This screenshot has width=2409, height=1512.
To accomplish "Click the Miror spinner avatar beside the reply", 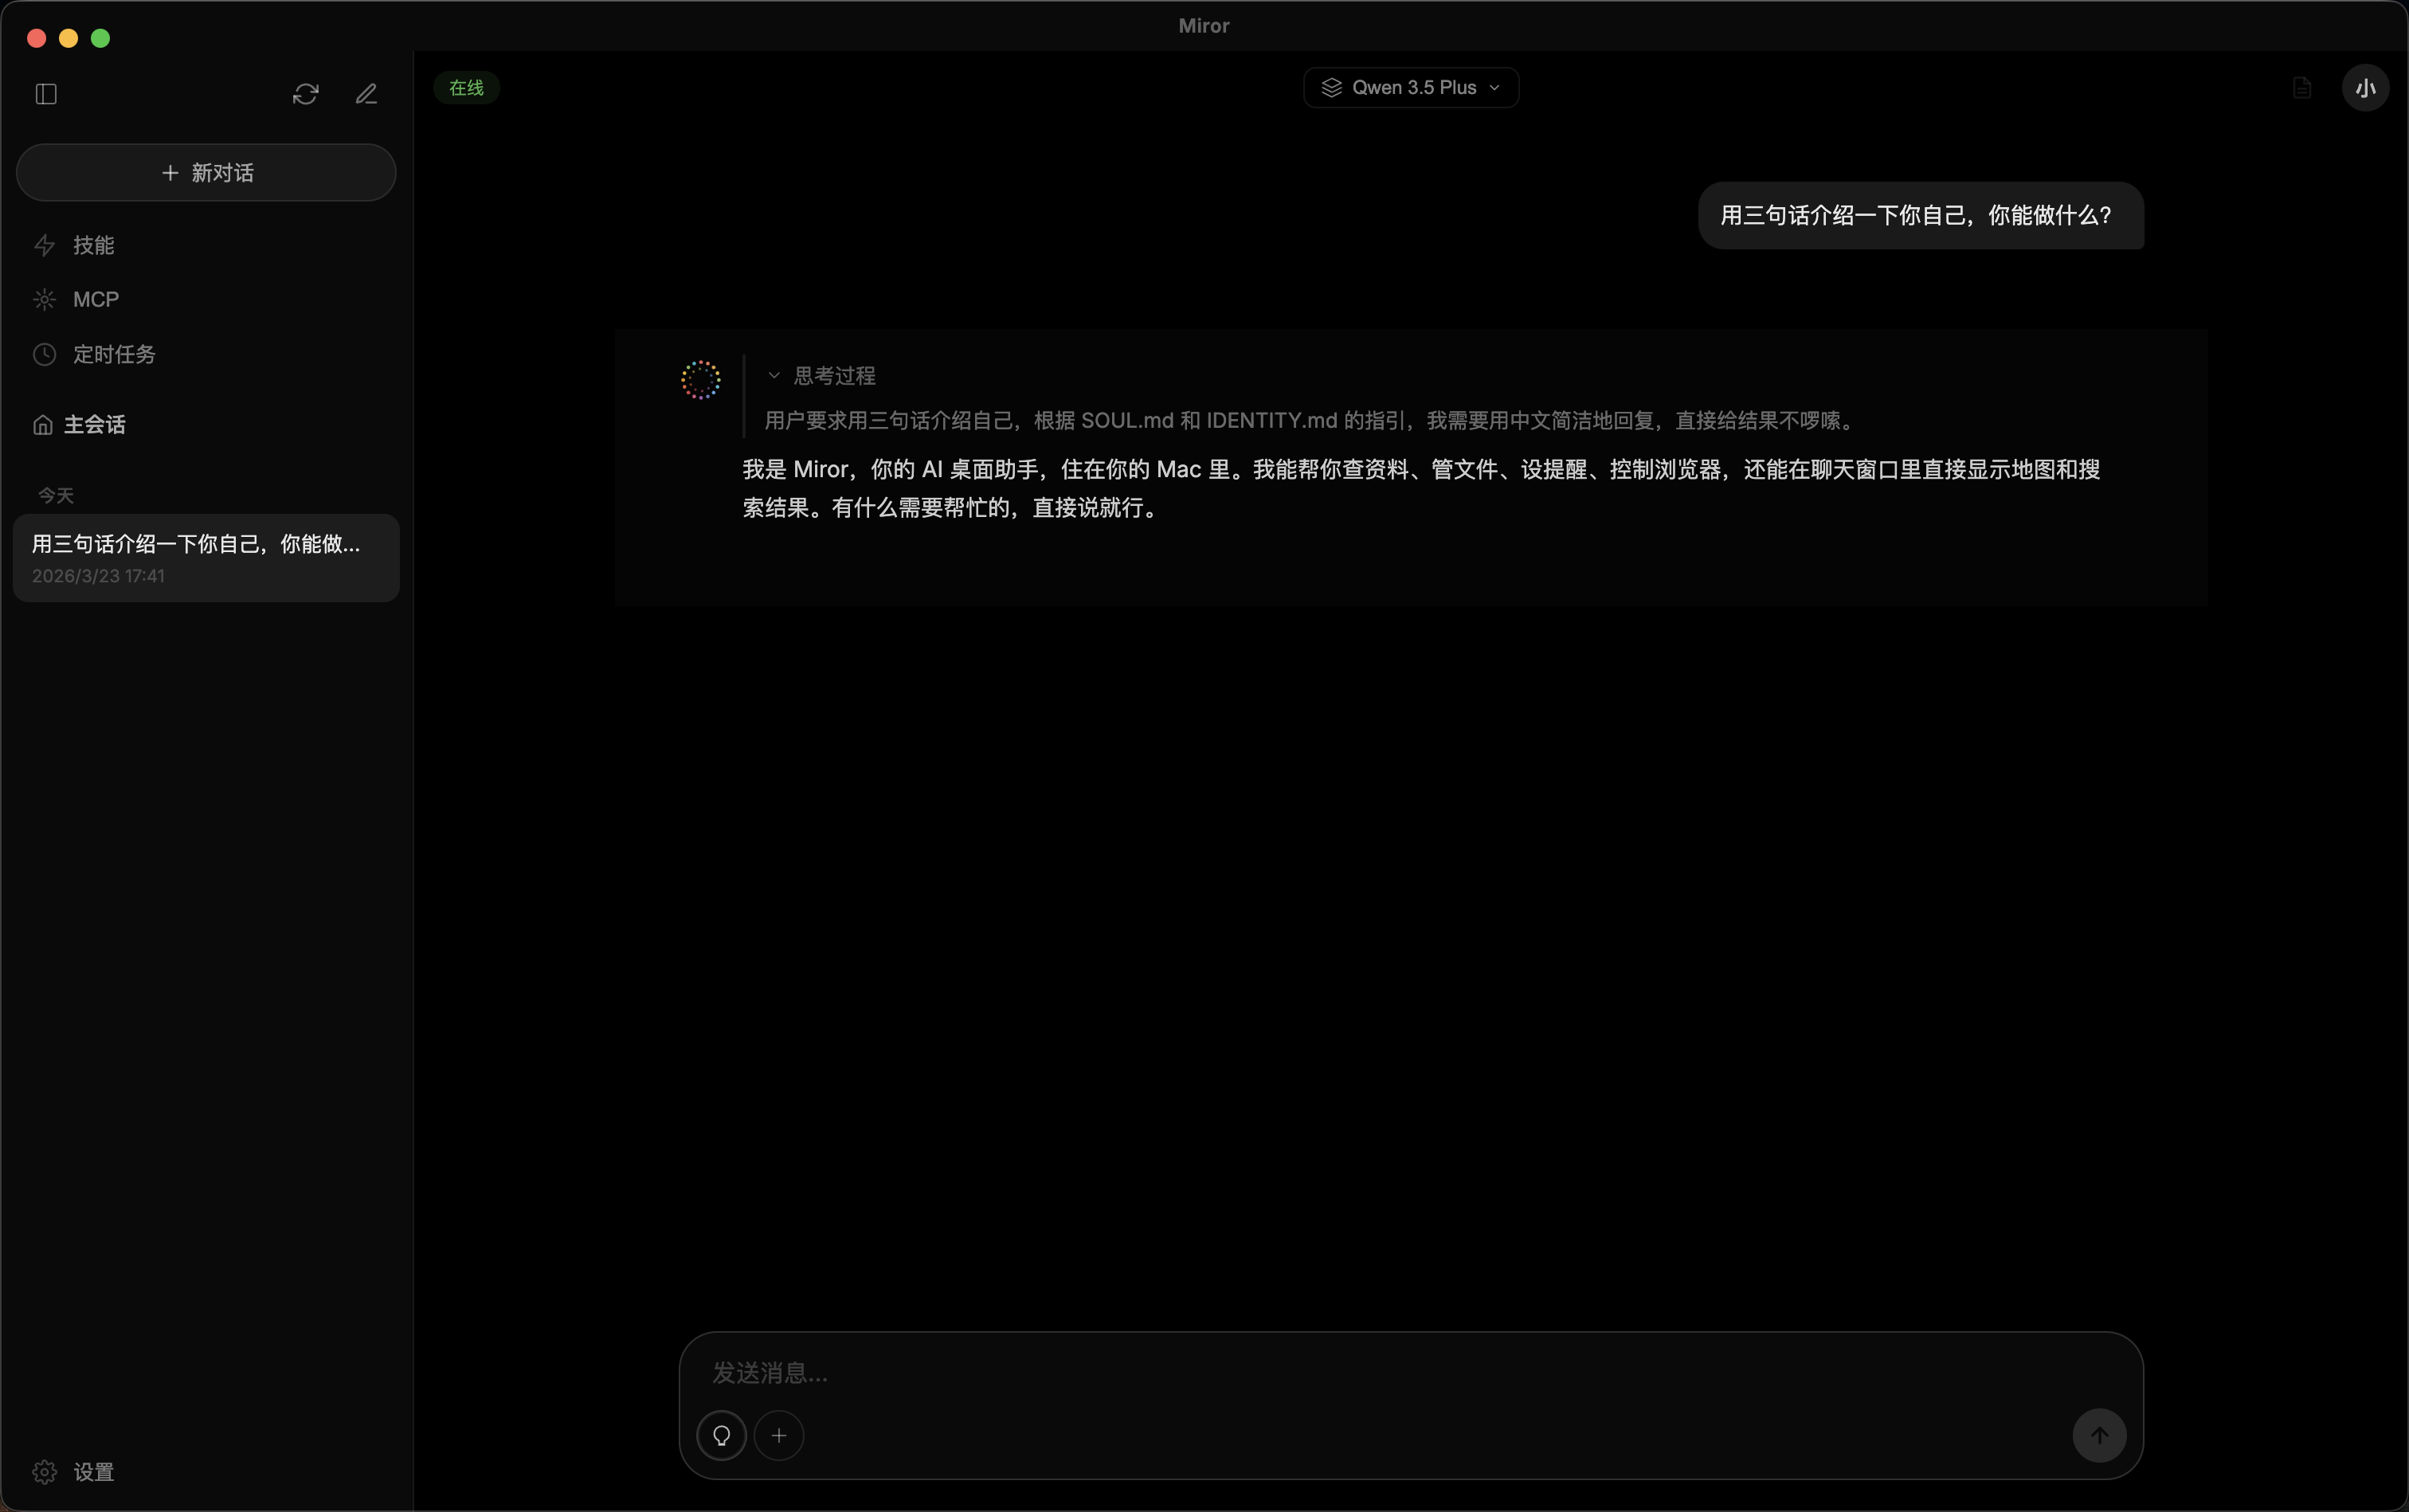I will [x=699, y=379].
